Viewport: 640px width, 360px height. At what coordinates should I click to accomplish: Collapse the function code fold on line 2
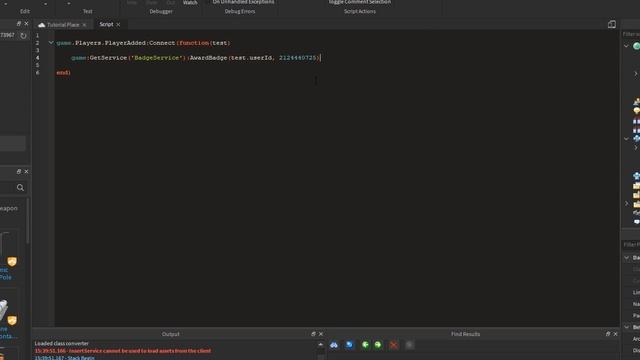pyautogui.click(x=51, y=42)
